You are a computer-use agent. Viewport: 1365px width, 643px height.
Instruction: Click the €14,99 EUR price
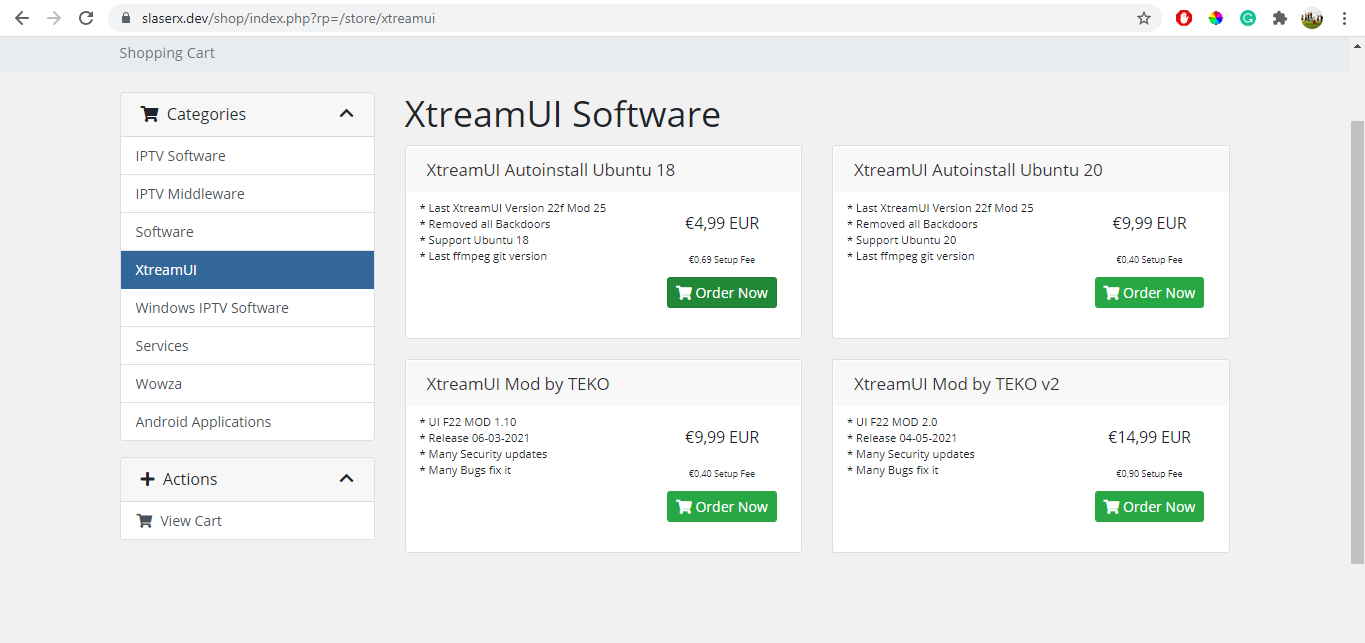click(1149, 437)
